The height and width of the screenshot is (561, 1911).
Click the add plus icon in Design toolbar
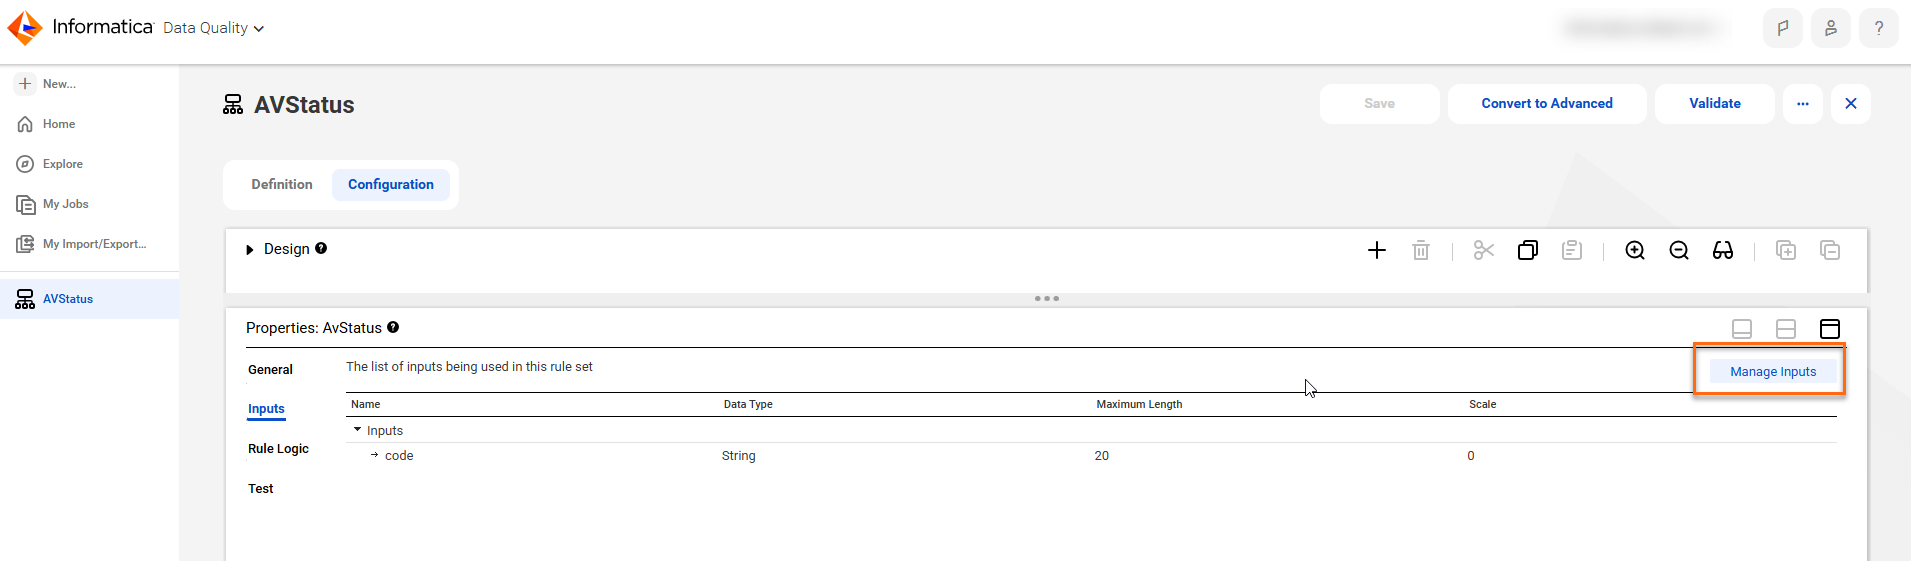[x=1376, y=250]
